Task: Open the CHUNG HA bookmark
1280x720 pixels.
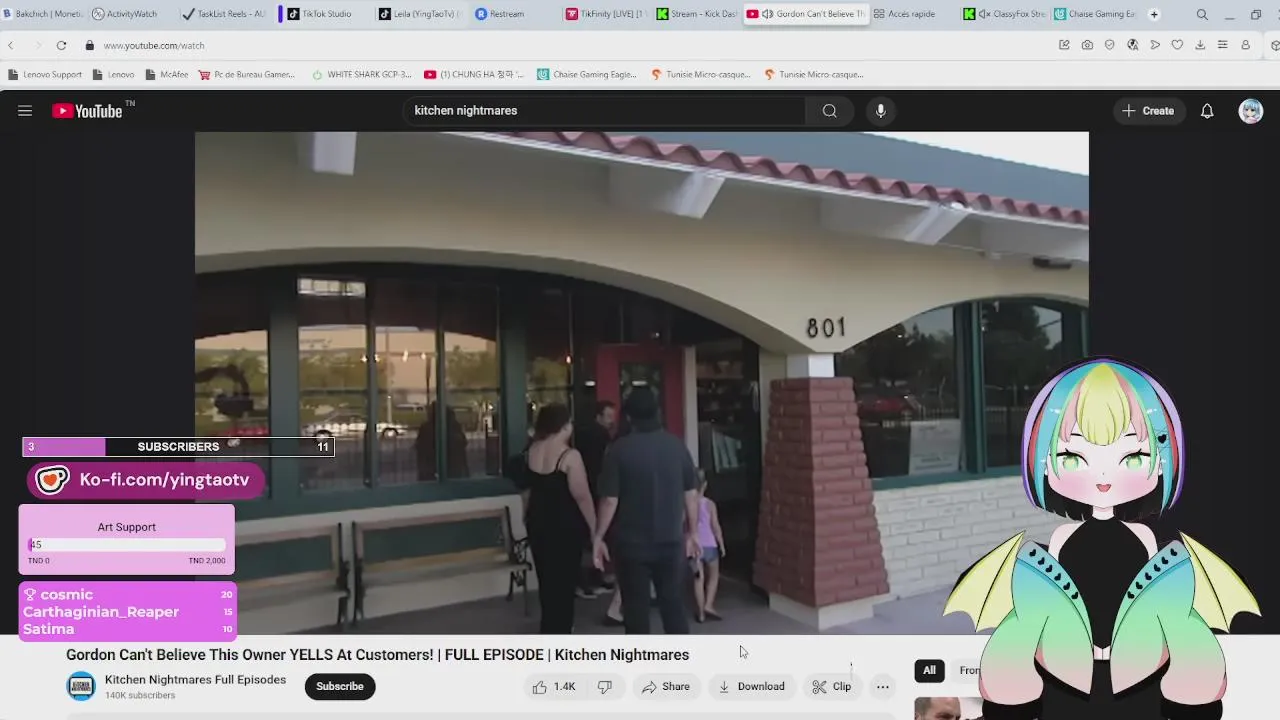Action: [474, 74]
